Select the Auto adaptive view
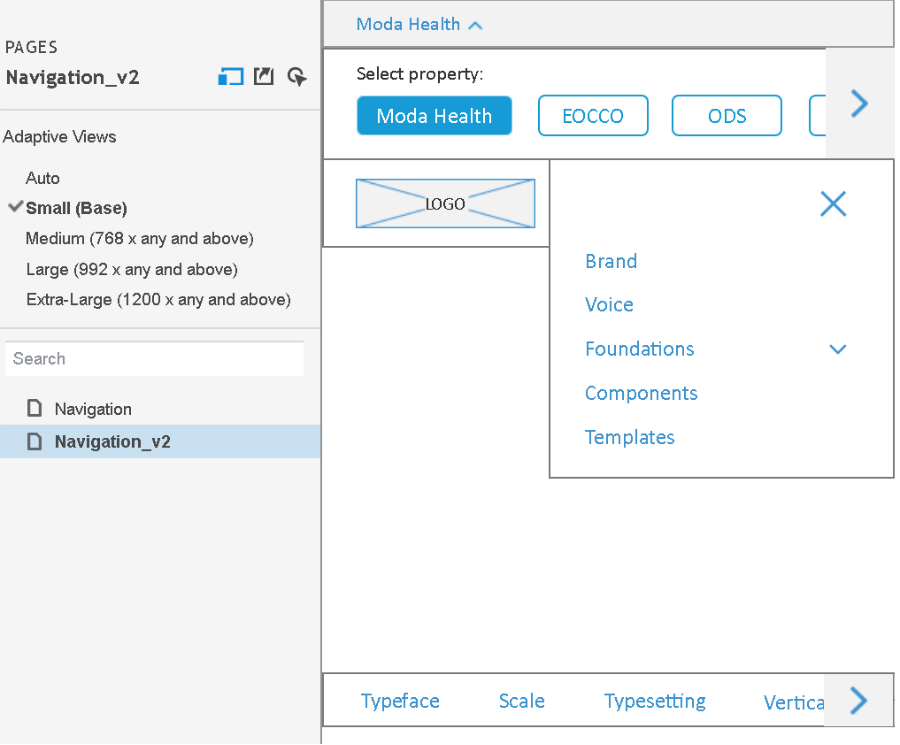This screenshot has height=745, width=900. pyautogui.click(x=43, y=178)
